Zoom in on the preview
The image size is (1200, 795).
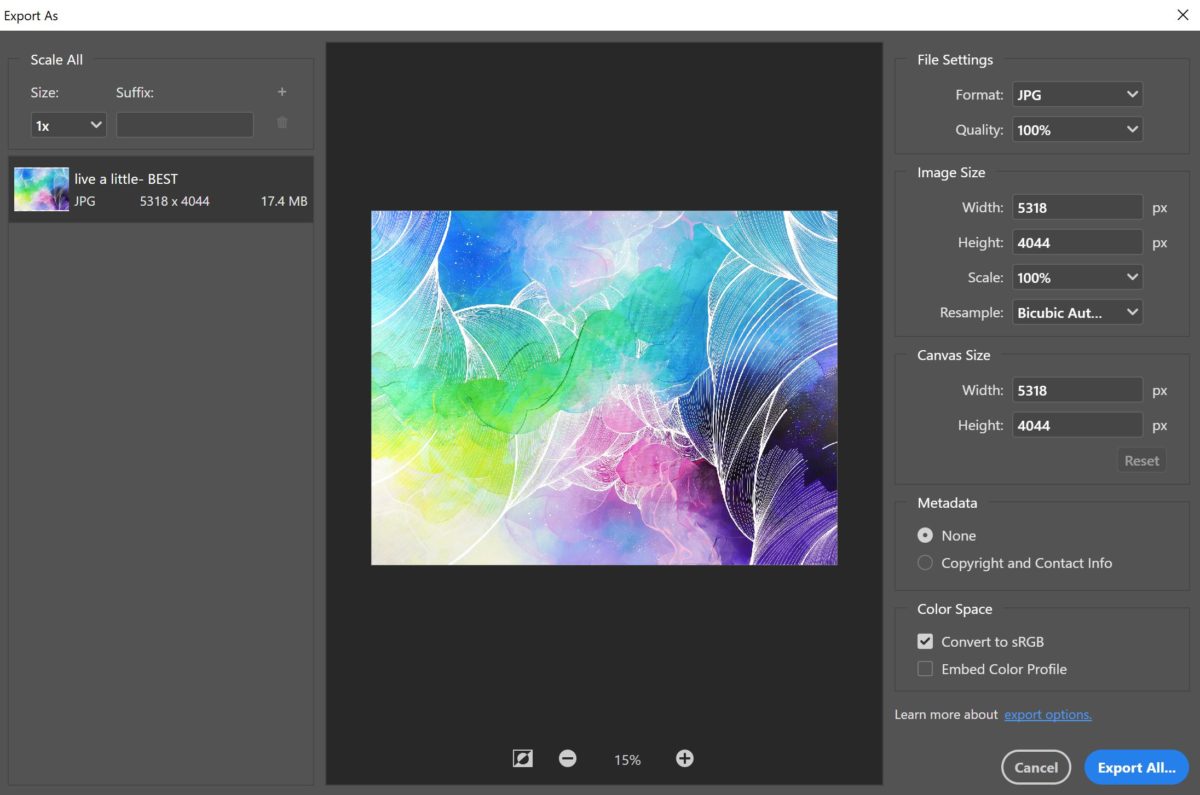click(x=684, y=758)
